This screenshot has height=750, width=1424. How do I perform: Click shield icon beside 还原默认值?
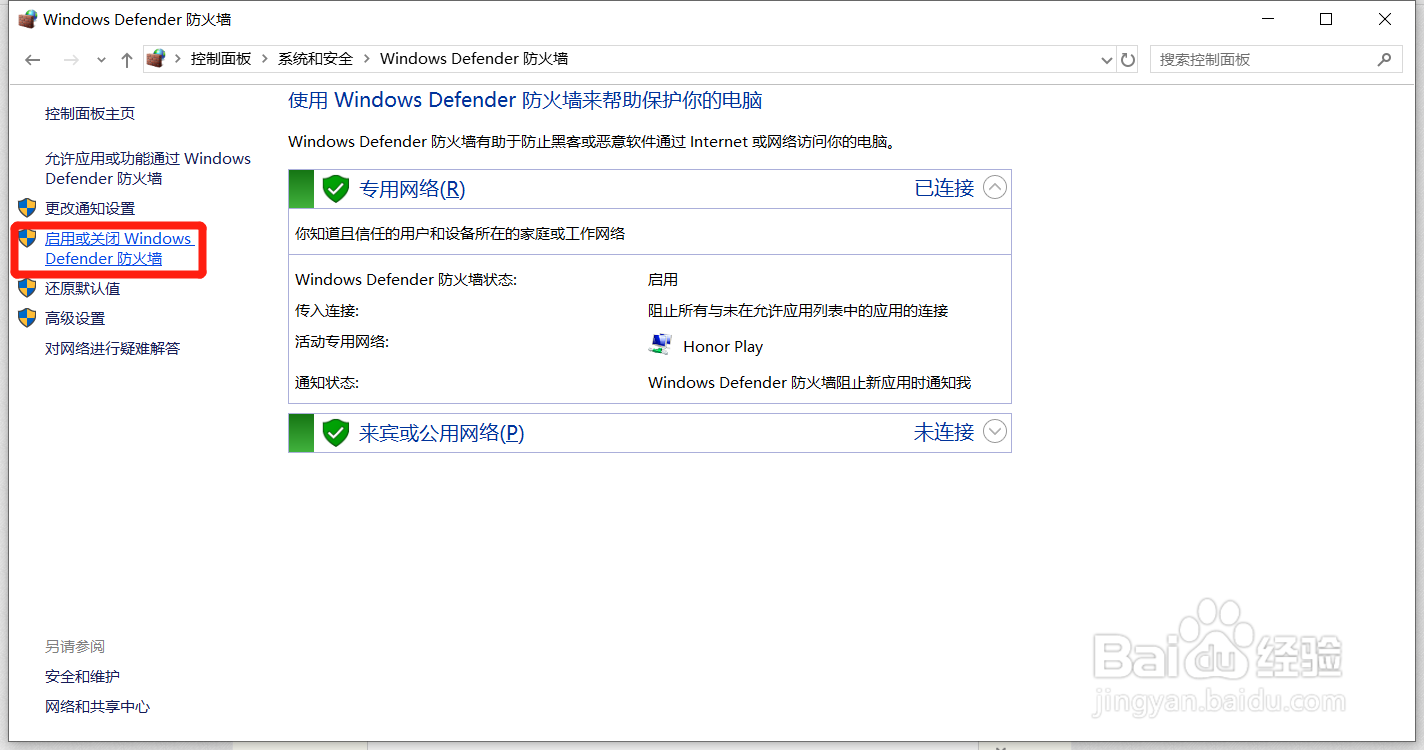[x=27, y=288]
